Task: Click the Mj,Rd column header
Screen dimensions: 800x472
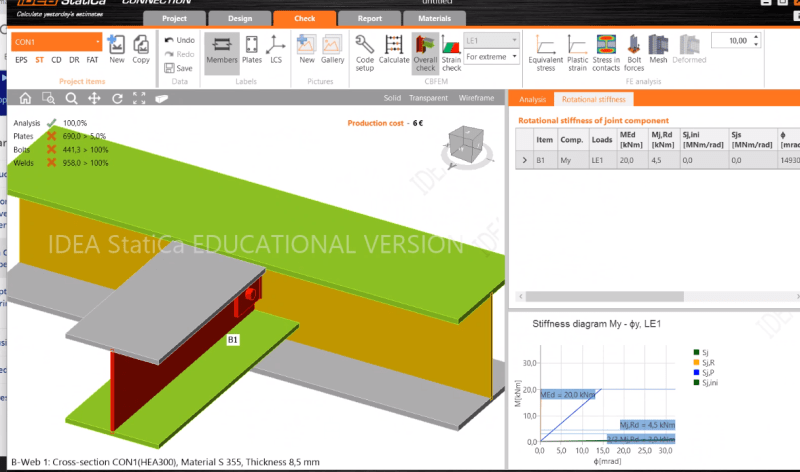Action: [x=663, y=139]
